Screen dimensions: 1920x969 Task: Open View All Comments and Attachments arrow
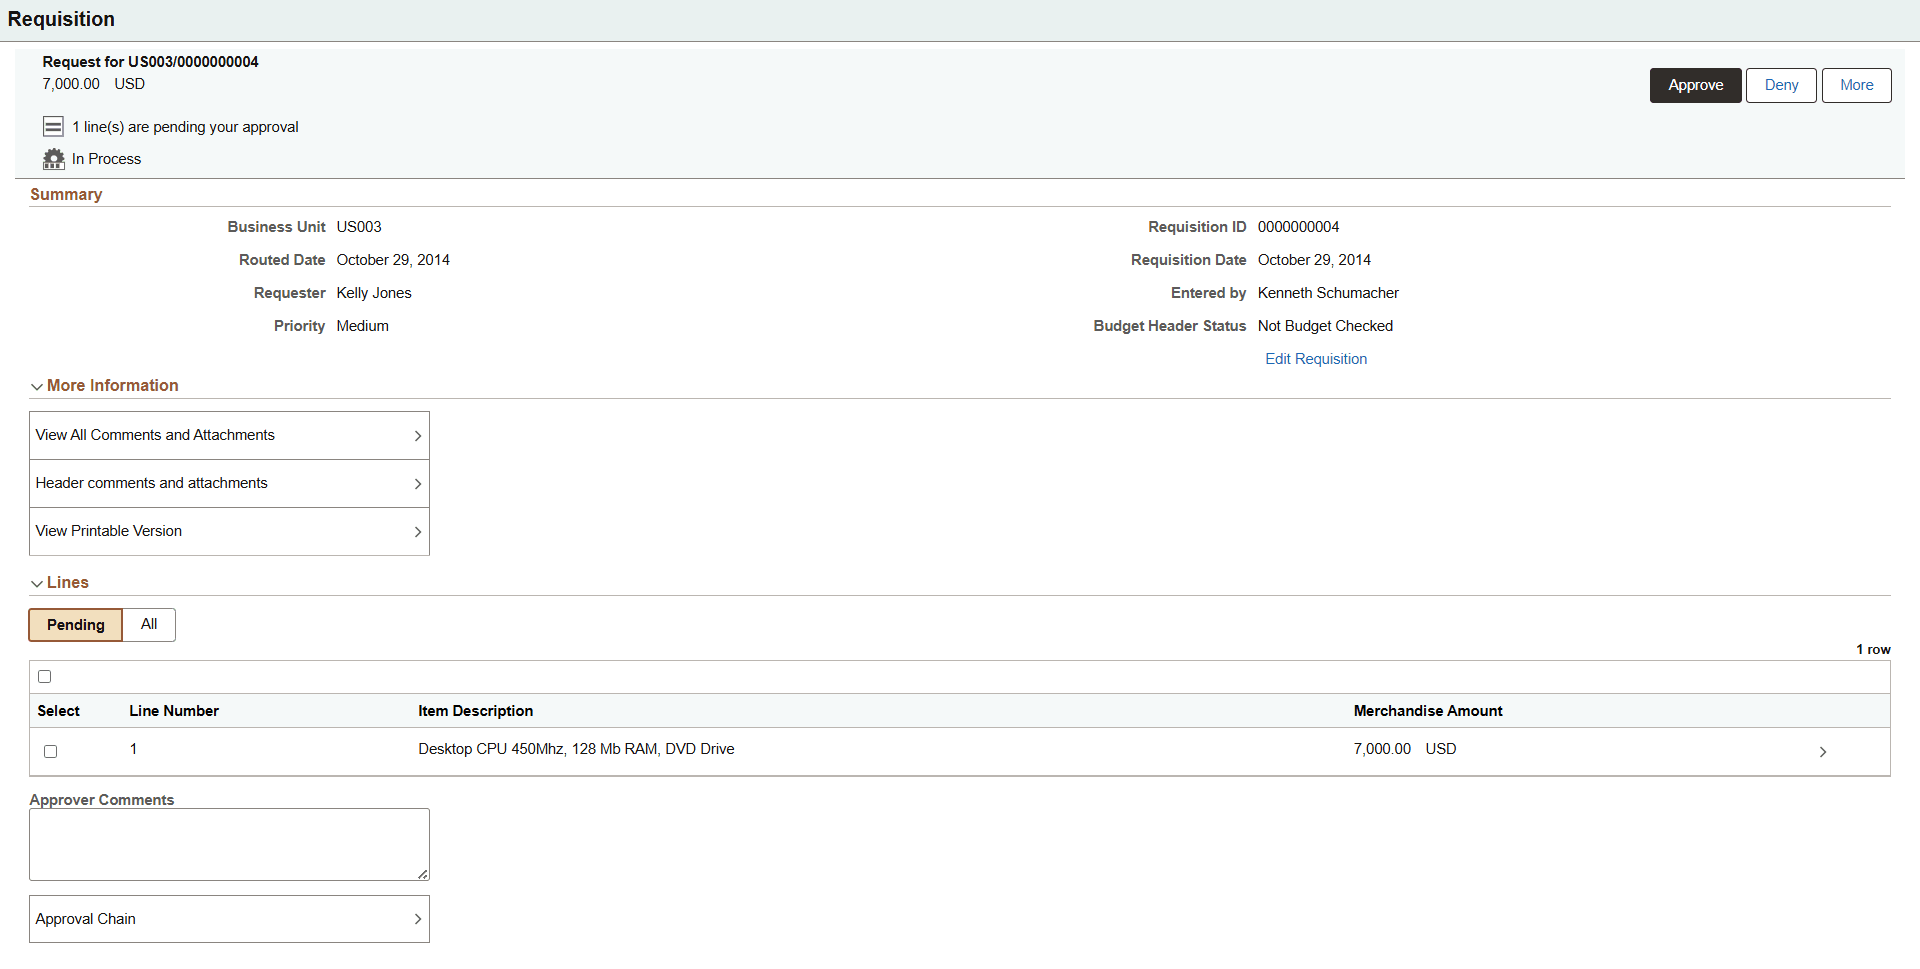418,435
